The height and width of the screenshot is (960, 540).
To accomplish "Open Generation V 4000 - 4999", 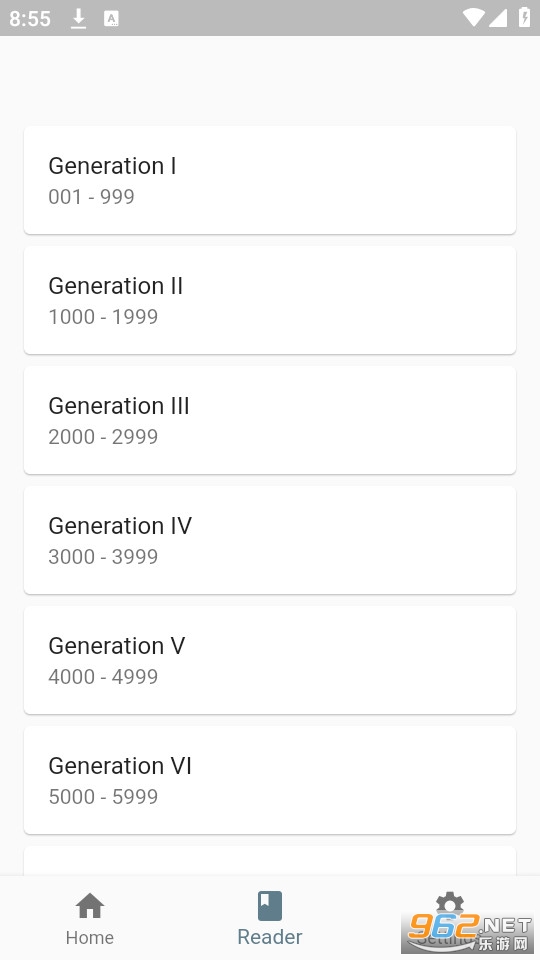I will pos(270,660).
